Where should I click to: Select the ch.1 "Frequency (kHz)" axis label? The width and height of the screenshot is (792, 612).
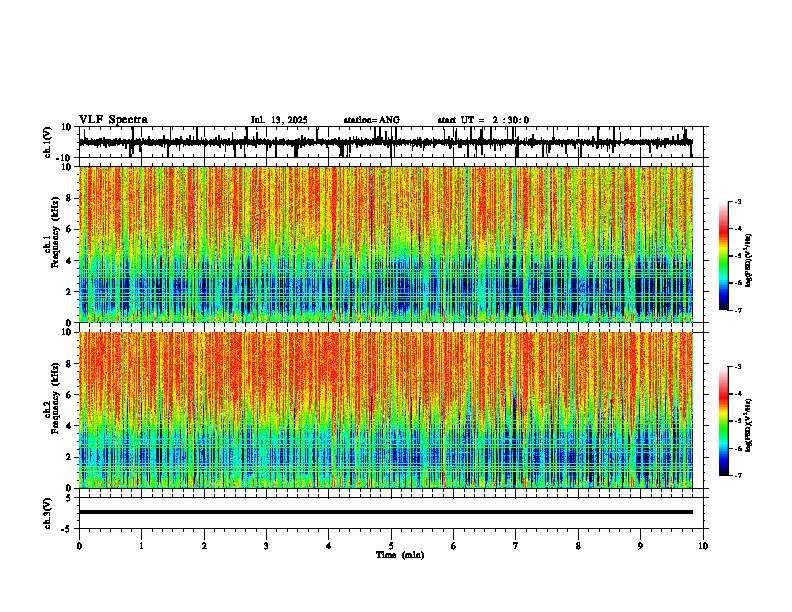pos(55,234)
